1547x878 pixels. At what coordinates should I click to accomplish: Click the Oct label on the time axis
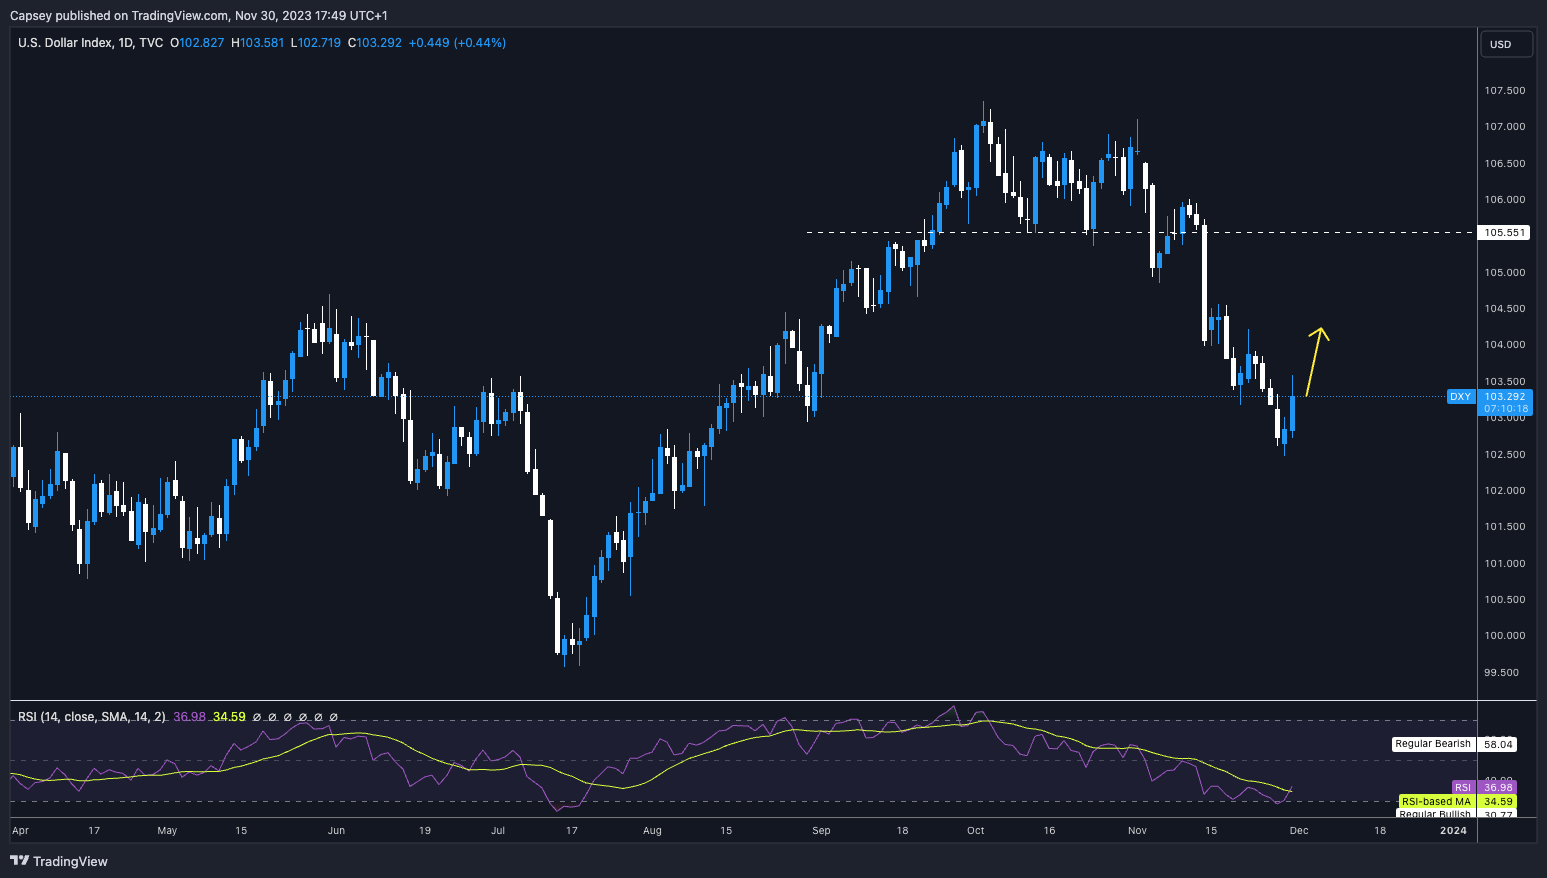coord(975,830)
